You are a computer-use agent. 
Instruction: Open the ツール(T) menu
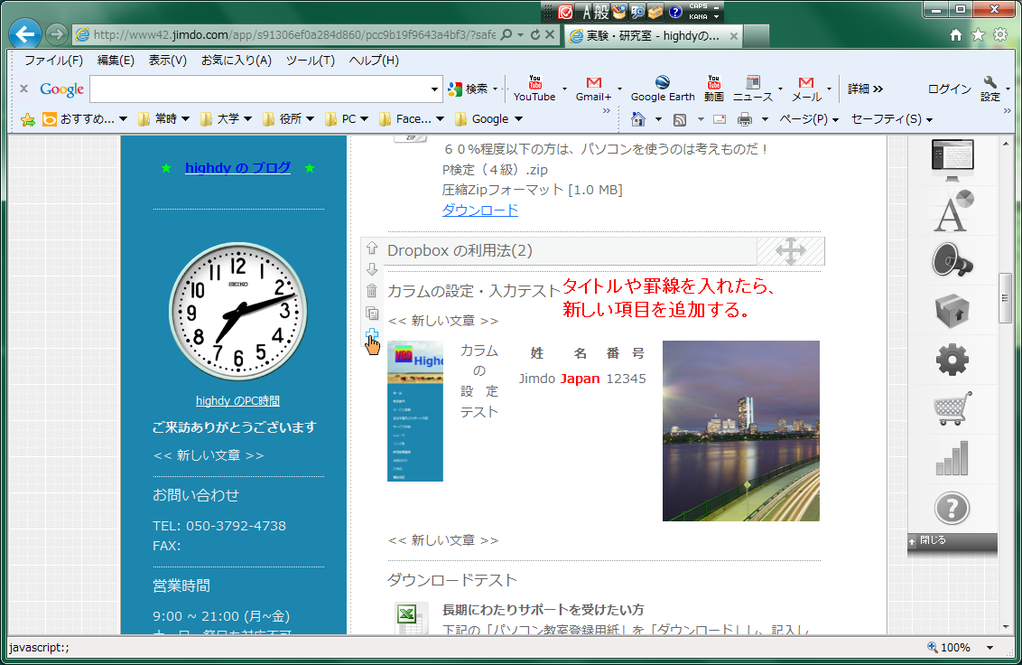click(310, 60)
